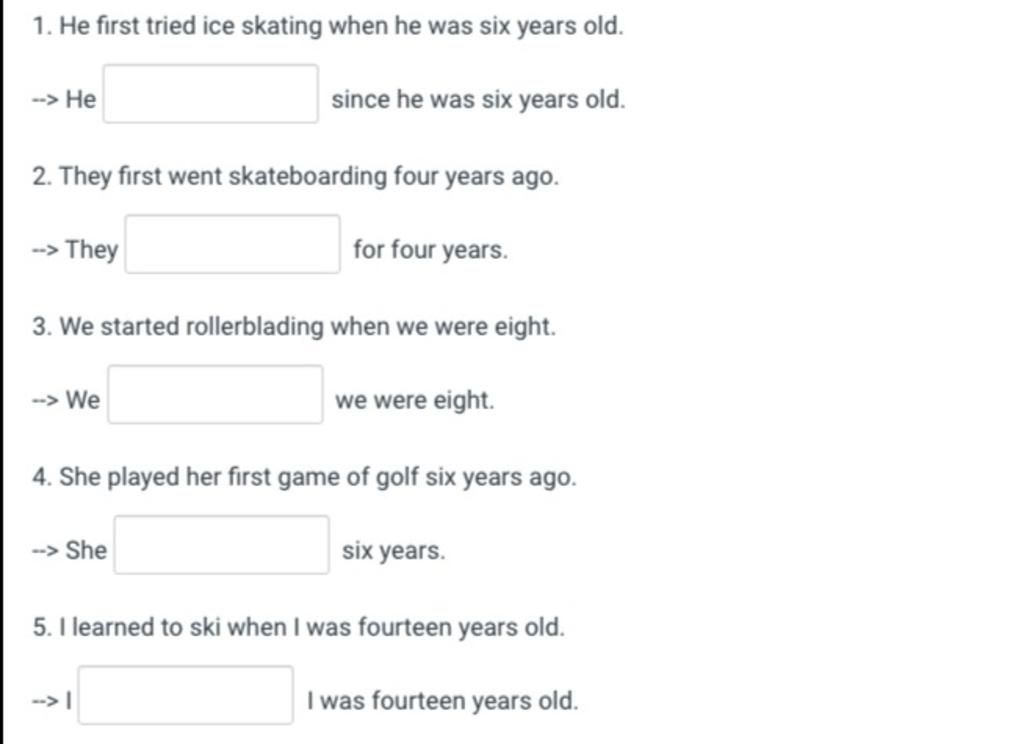Click the text "I was fourteen years old."
Viewport: 1024px width, 744px height.
pyautogui.click(x=443, y=701)
